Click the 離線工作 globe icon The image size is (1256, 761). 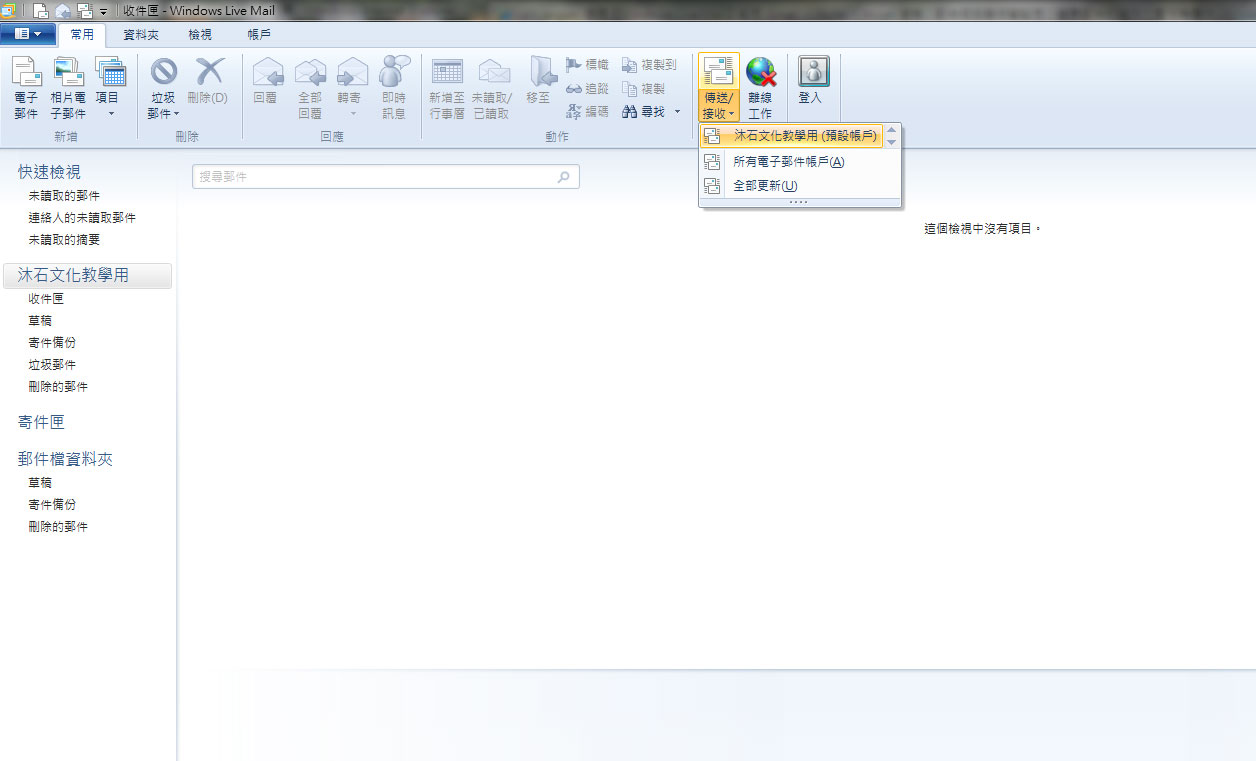pyautogui.click(x=760, y=73)
